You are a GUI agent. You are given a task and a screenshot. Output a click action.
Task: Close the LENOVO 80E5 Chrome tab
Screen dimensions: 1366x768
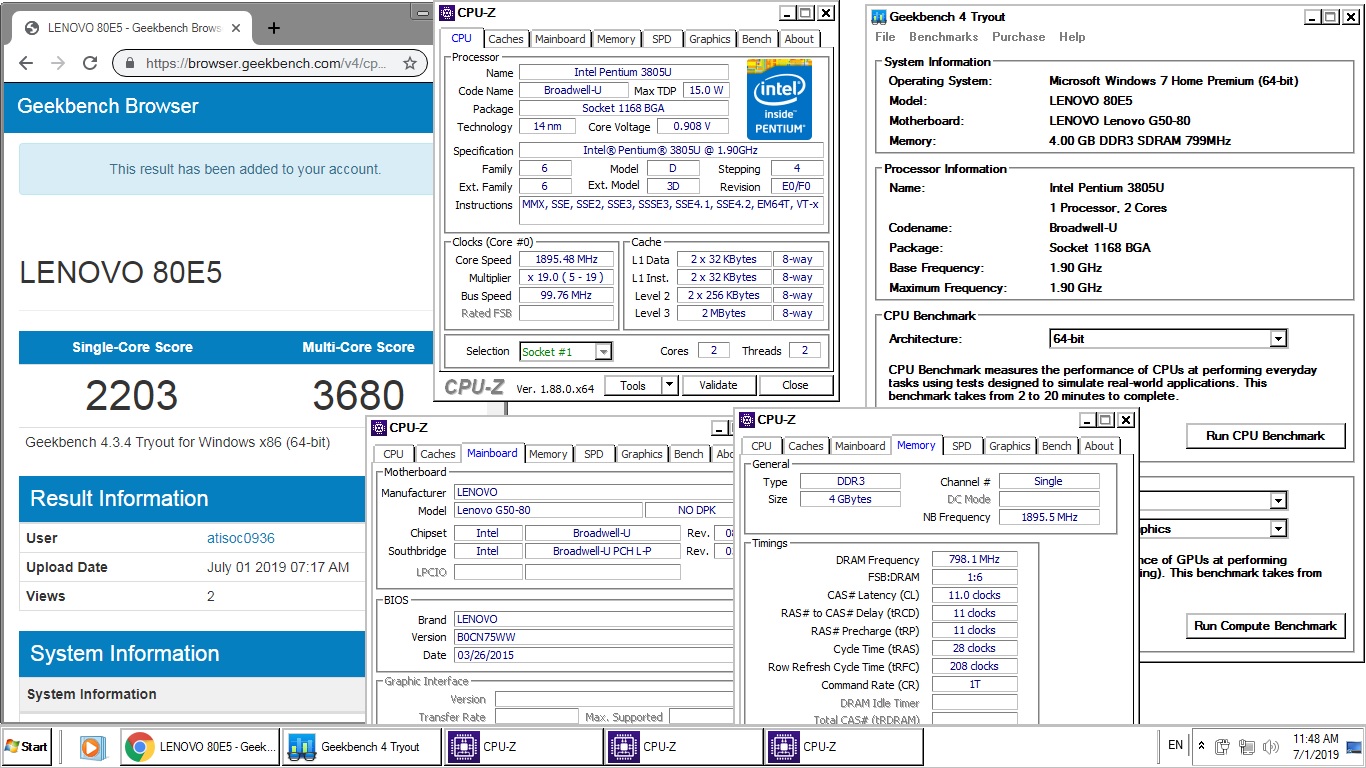coord(237,28)
